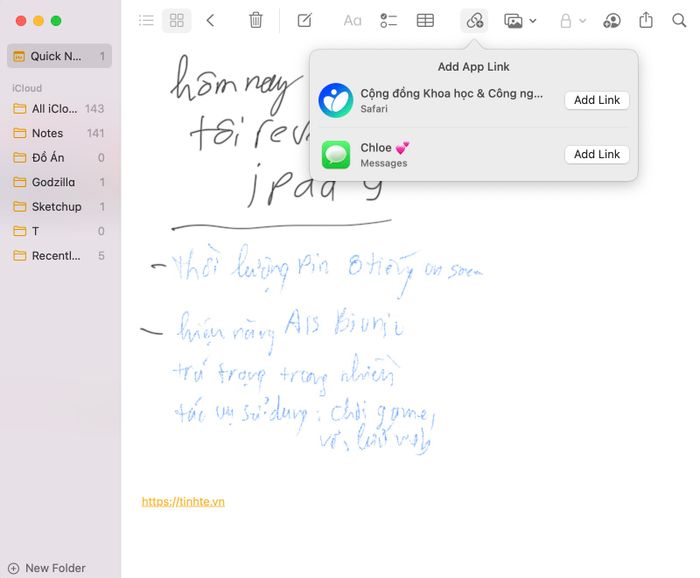Open the tinhte.vn hyperlink

[x=183, y=502]
